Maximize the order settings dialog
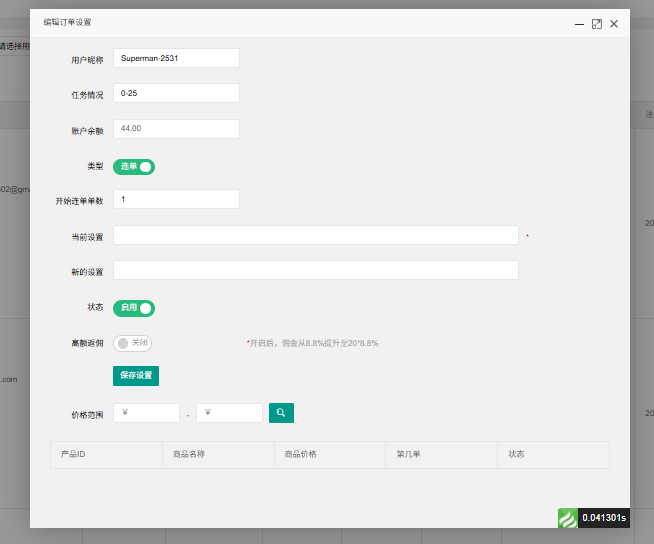This screenshot has height=544, width=654. pos(597,24)
